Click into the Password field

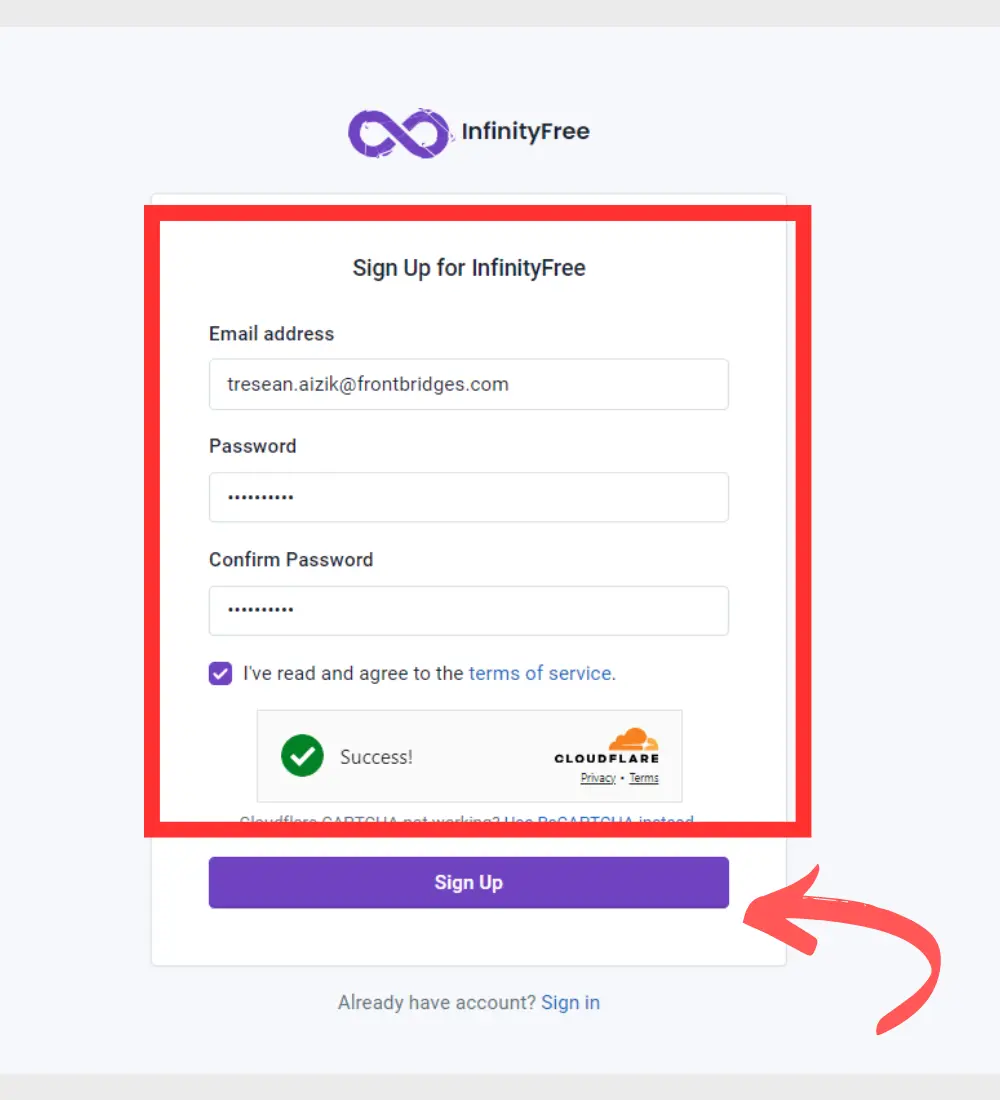(x=469, y=497)
